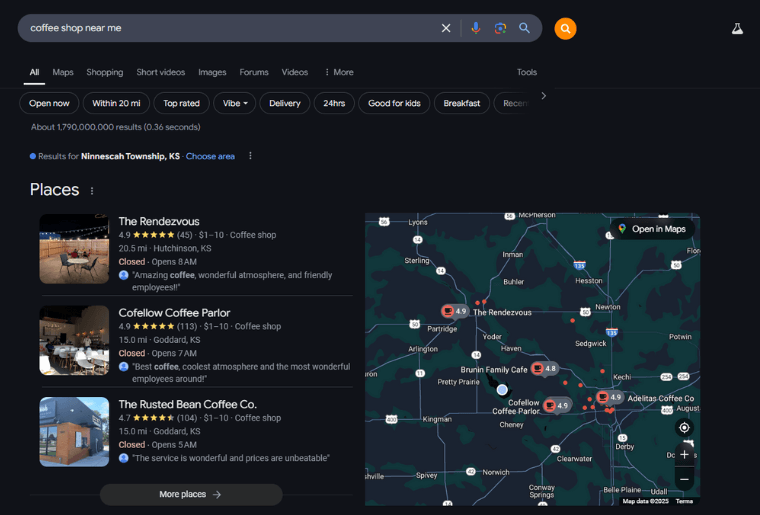Click the results count text
The height and width of the screenshot is (515, 760).
point(115,127)
